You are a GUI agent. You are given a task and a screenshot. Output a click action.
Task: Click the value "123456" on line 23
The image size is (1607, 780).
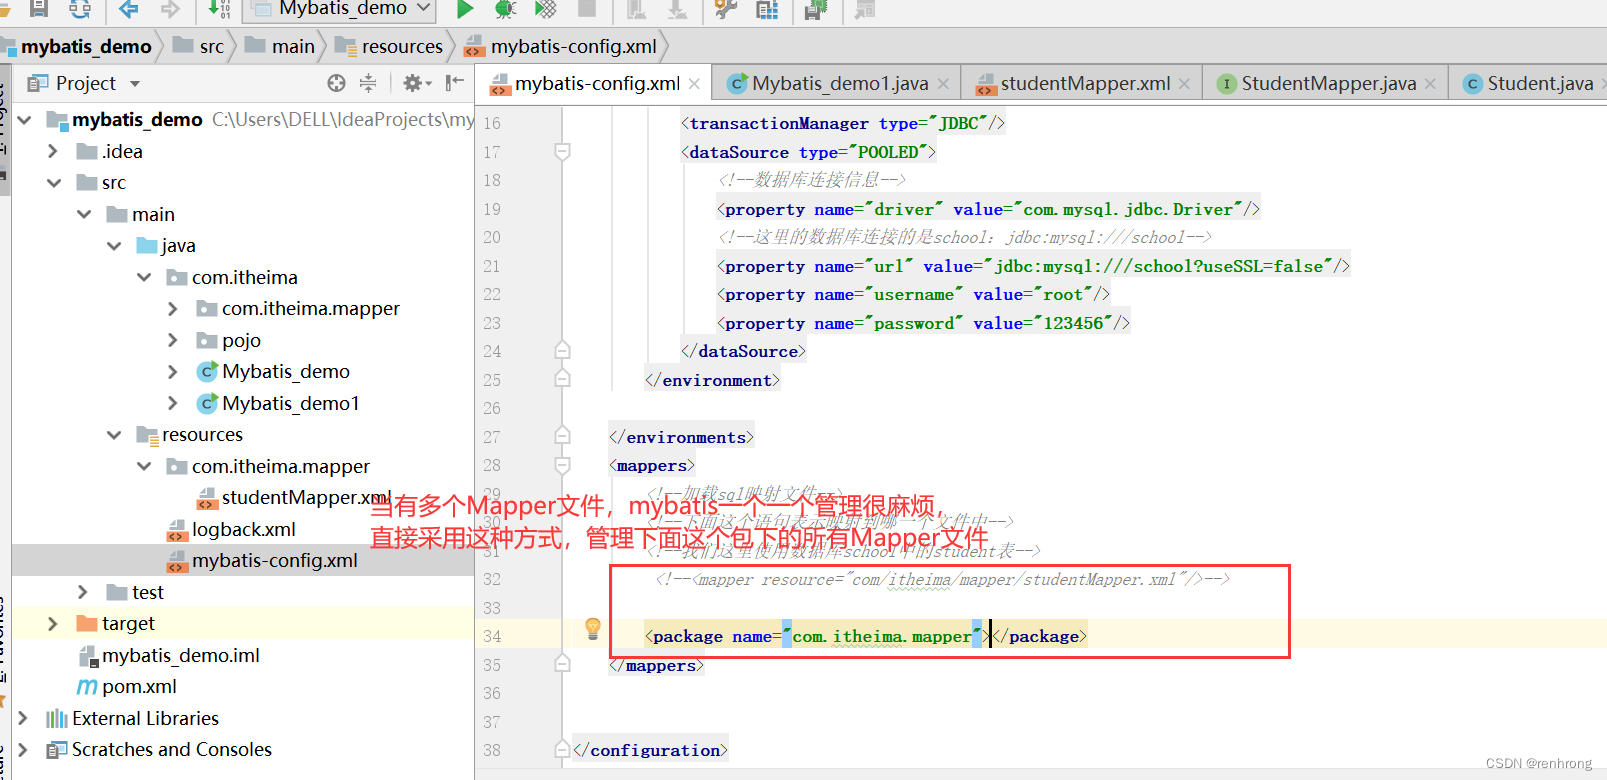1073,323
